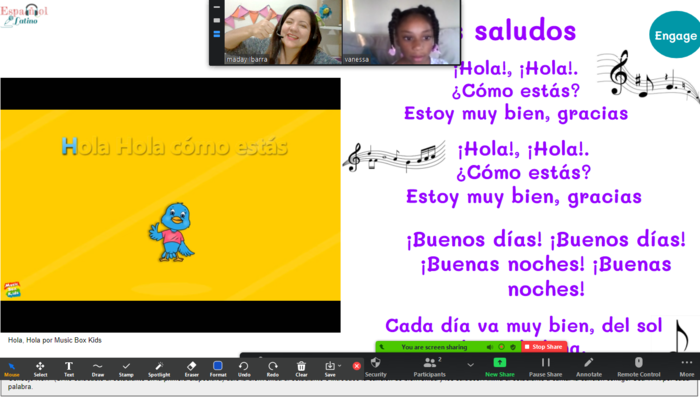This screenshot has height=401, width=700.
Task: Click the Español Latino logo
Action: pyautogui.click(x=24, y=15)
